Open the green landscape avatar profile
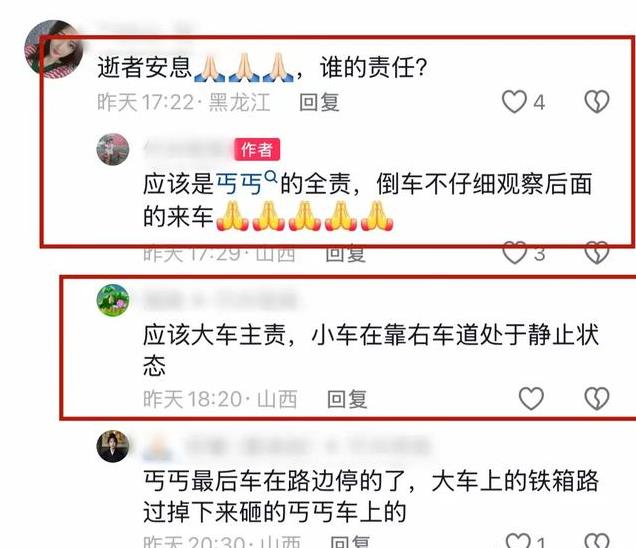 [113, 301]
